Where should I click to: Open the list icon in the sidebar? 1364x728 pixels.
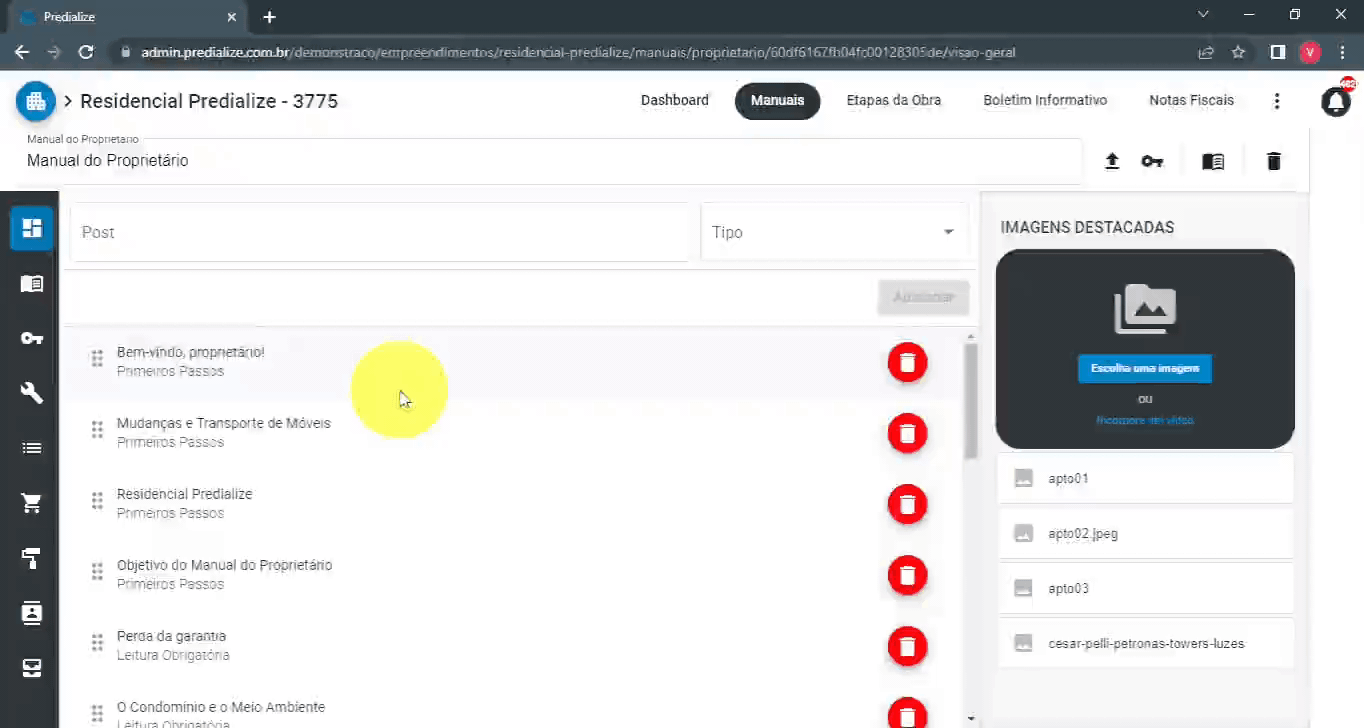[x=31, y=448]
